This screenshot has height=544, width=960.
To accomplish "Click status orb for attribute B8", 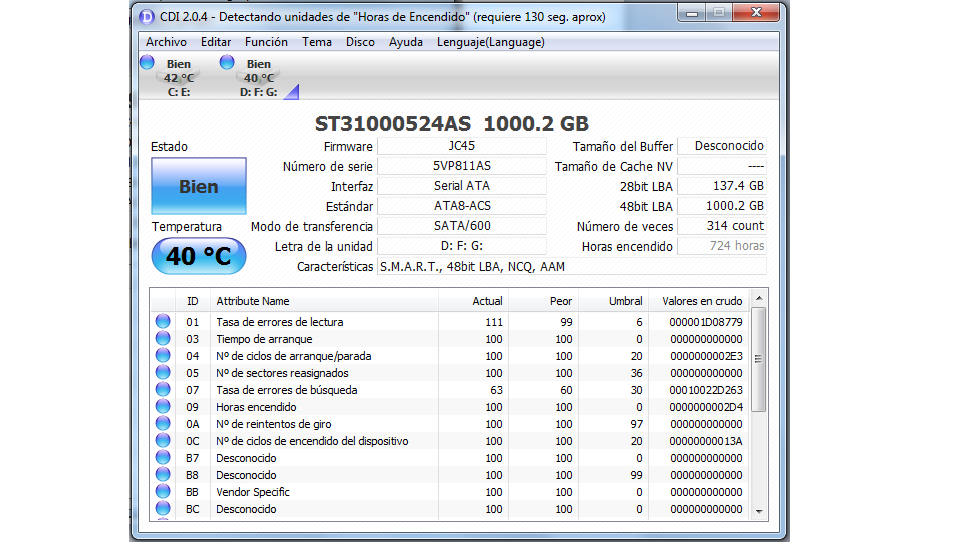I will [x=163, y=474].
